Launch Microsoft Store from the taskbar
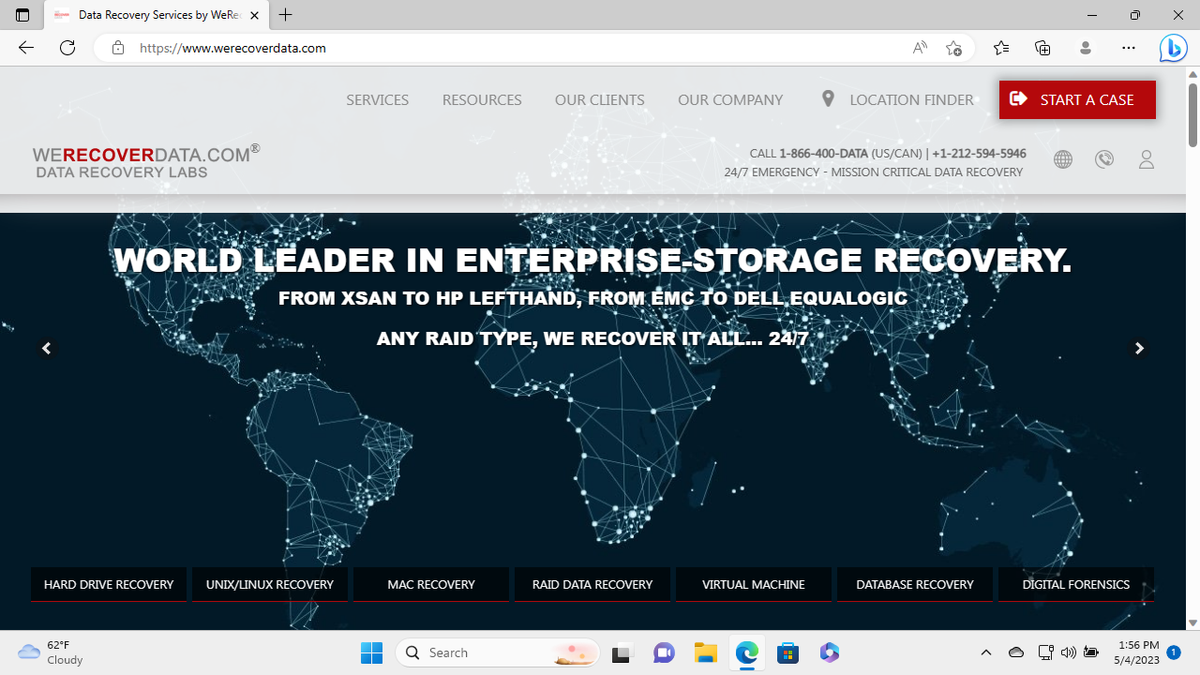The width and height of the screenshot is (1200, 675). tap(788, 652)
